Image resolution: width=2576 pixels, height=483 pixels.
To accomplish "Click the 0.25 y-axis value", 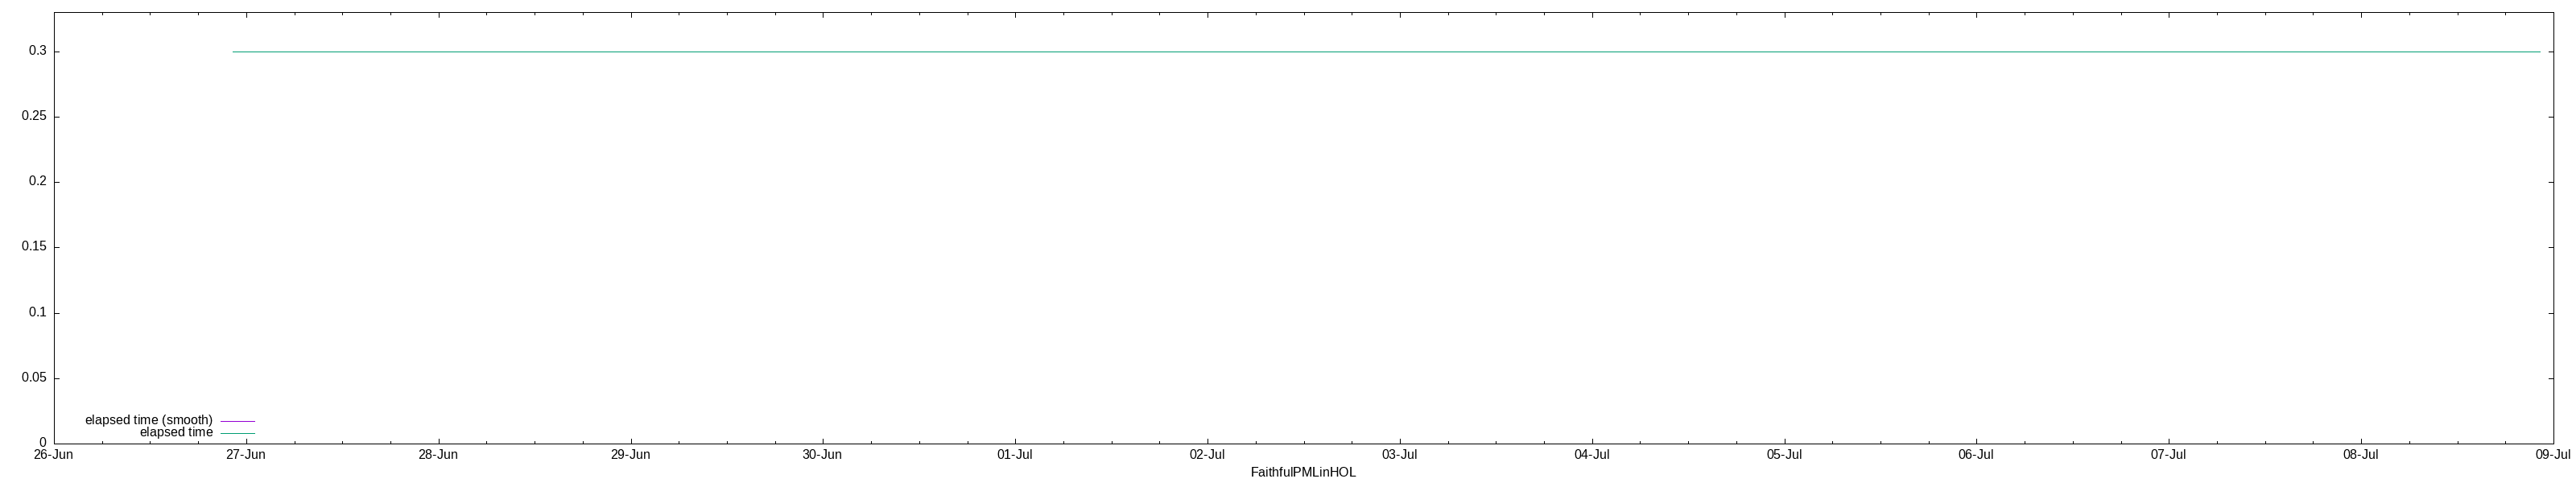I will [34, 117].
